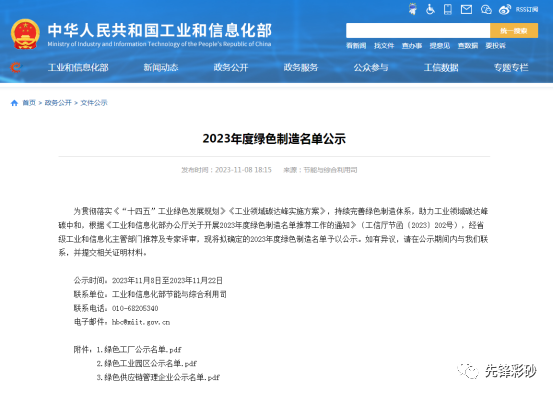Open the 工业和信息化部 nav menu

tap(78, 67)
